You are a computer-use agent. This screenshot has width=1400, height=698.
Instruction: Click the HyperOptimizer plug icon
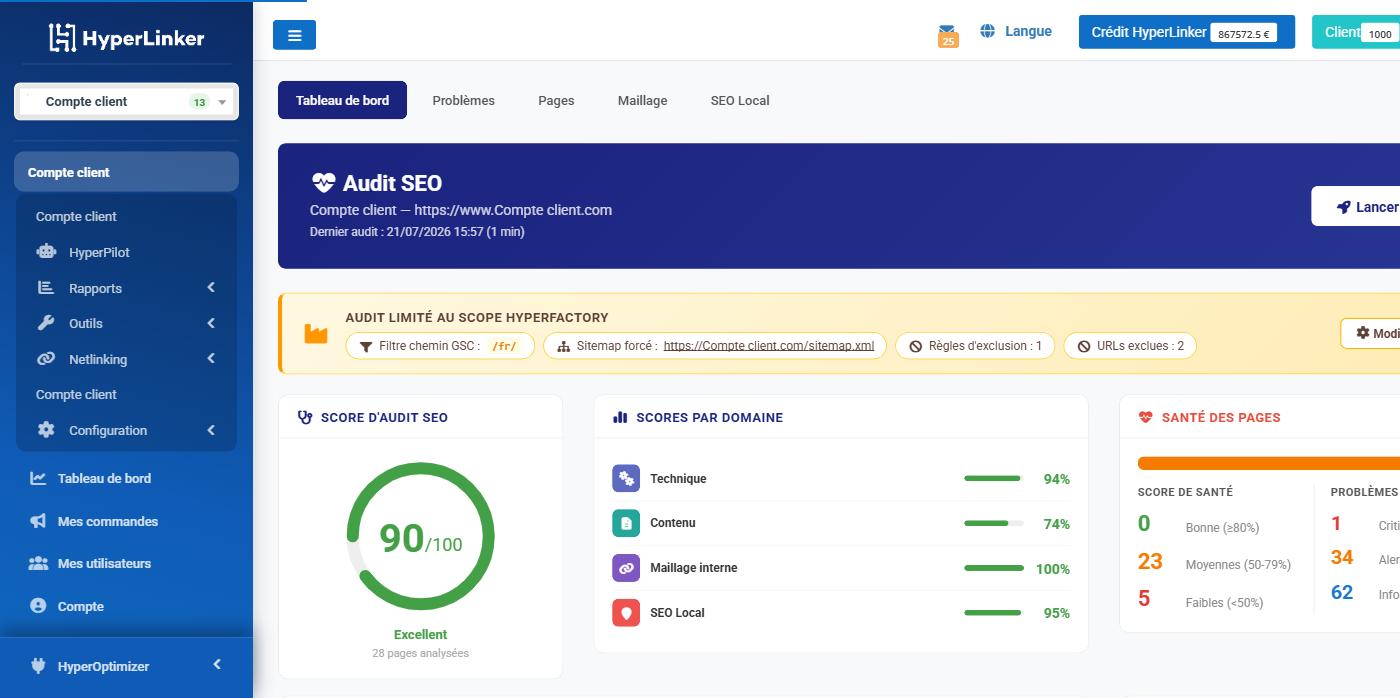pyautogui.click(x=39, y=666)
